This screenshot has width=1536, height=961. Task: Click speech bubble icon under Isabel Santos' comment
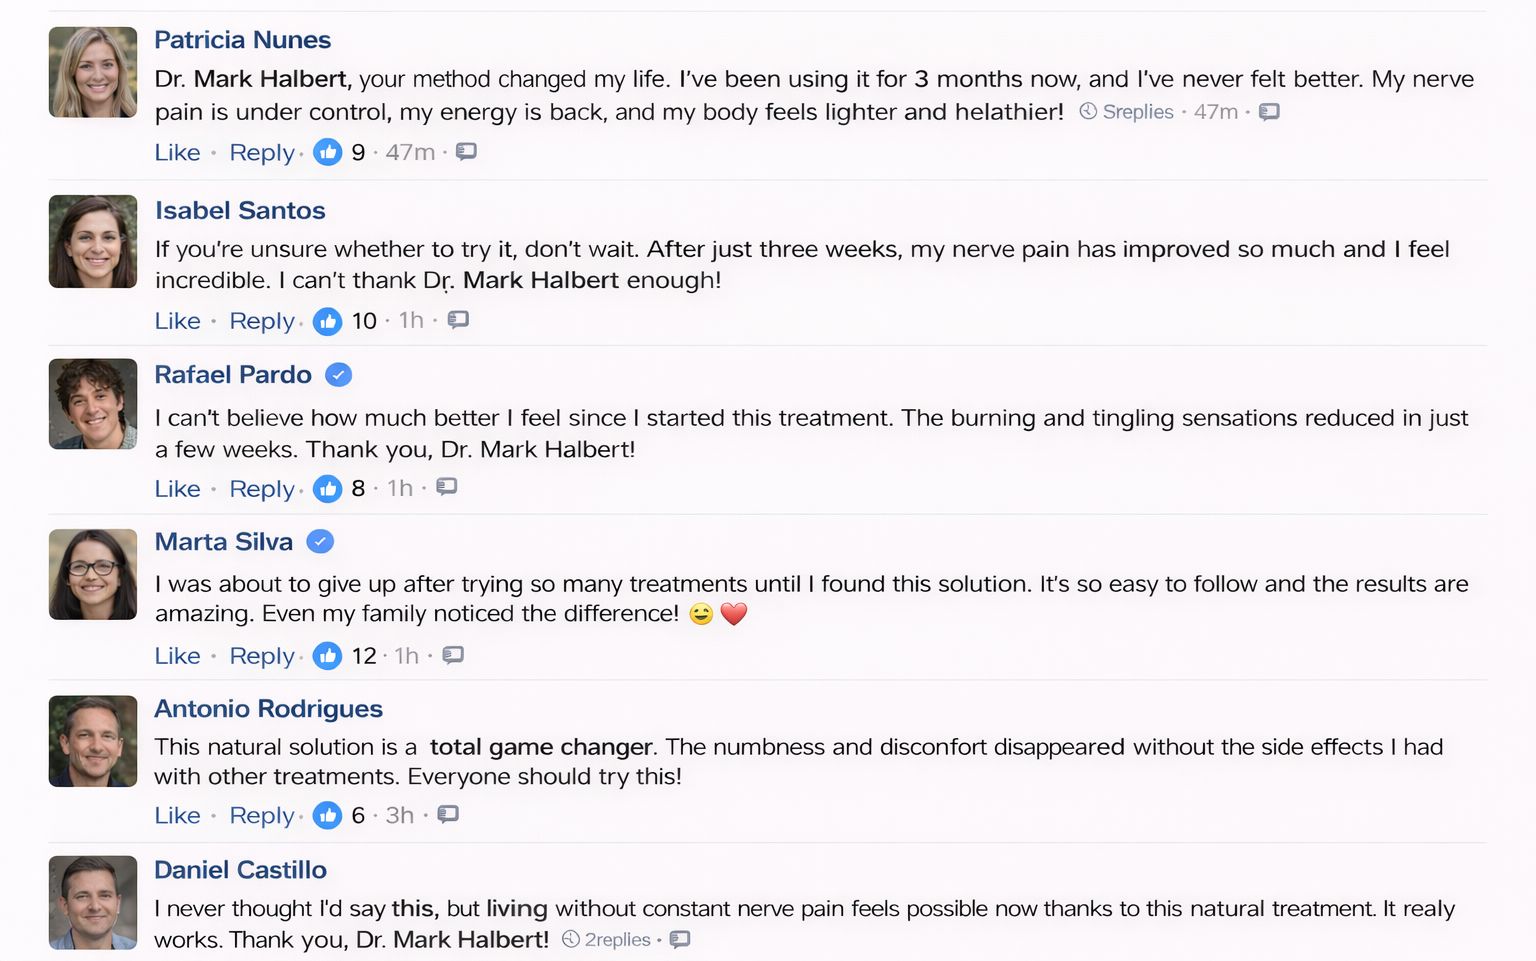coord(458,320)
